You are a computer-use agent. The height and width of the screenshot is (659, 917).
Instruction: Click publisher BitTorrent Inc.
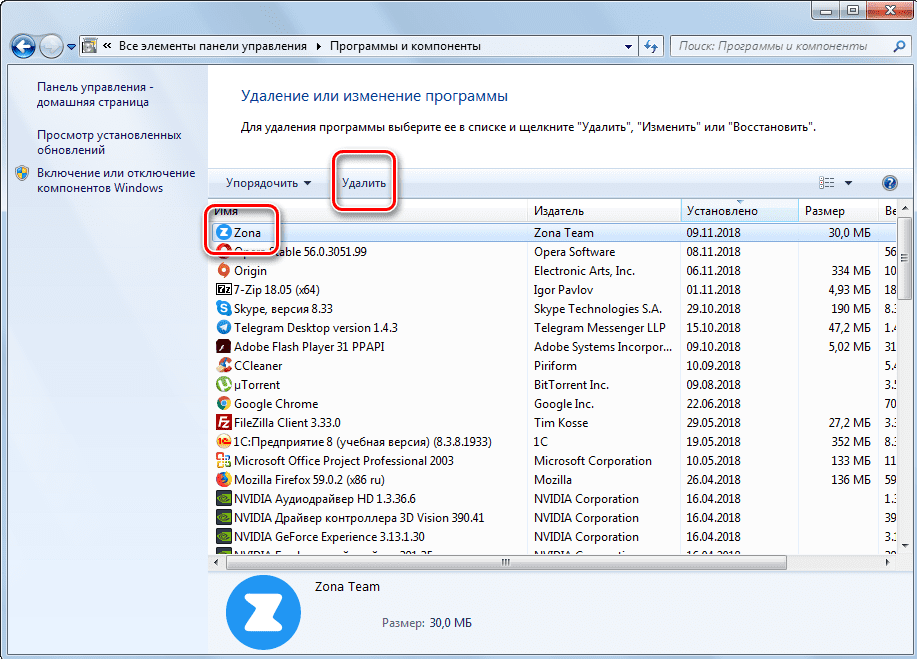tap(571, 385)
